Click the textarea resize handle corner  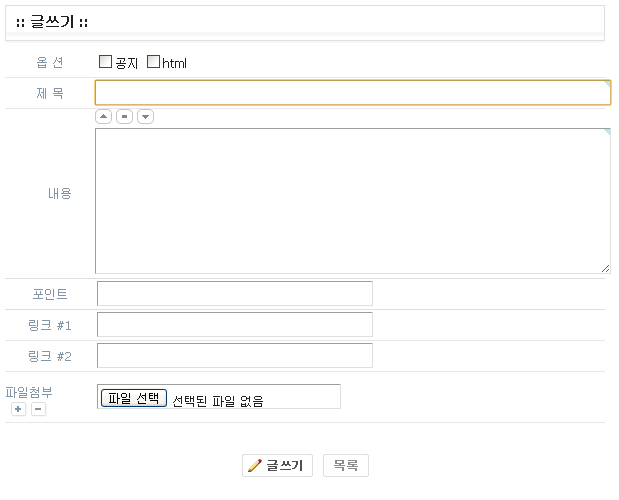(x=605, y=268)
